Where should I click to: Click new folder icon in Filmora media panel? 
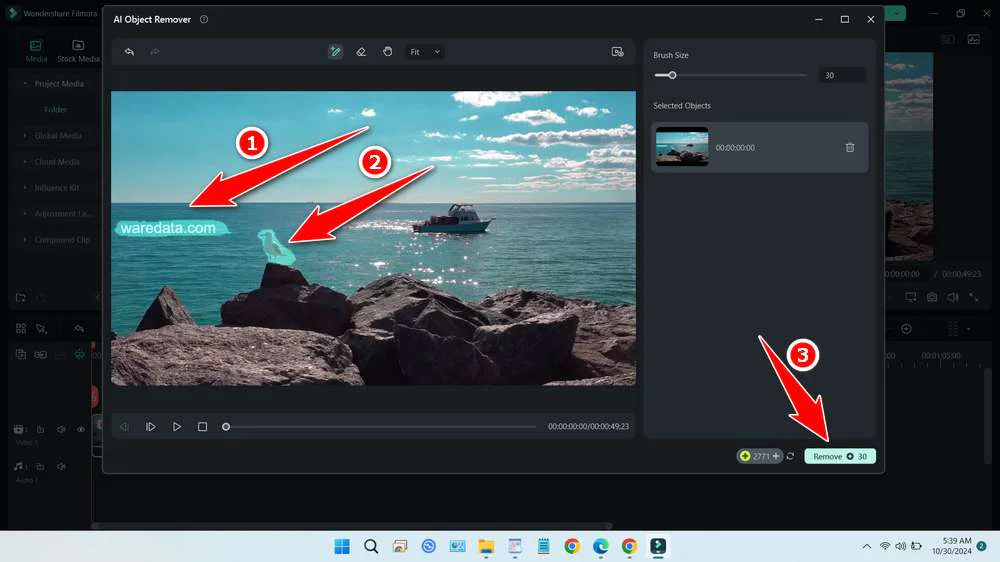(x=20, y=297)
